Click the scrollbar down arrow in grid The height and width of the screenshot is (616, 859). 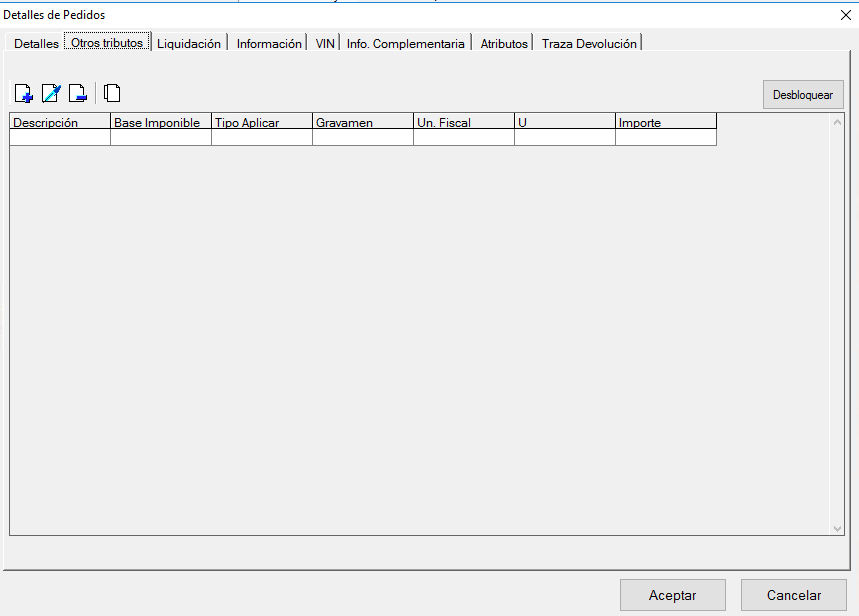pos(838,527)
